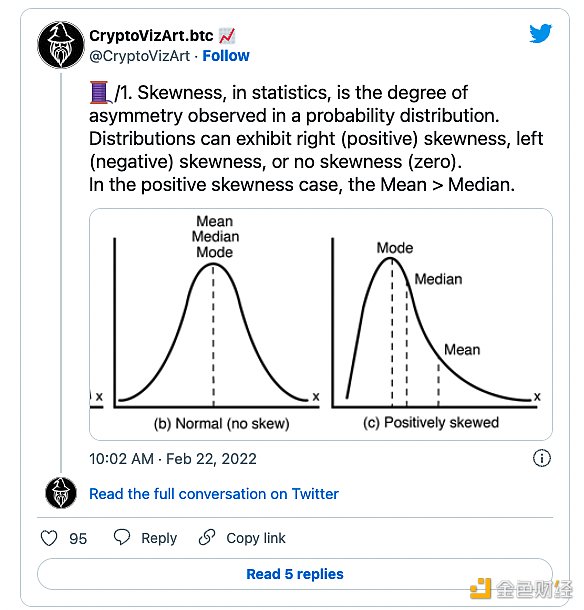Click the 95 likes count
Image resolution: width=584 pixels, height=610 pixels.
[78, 539]
